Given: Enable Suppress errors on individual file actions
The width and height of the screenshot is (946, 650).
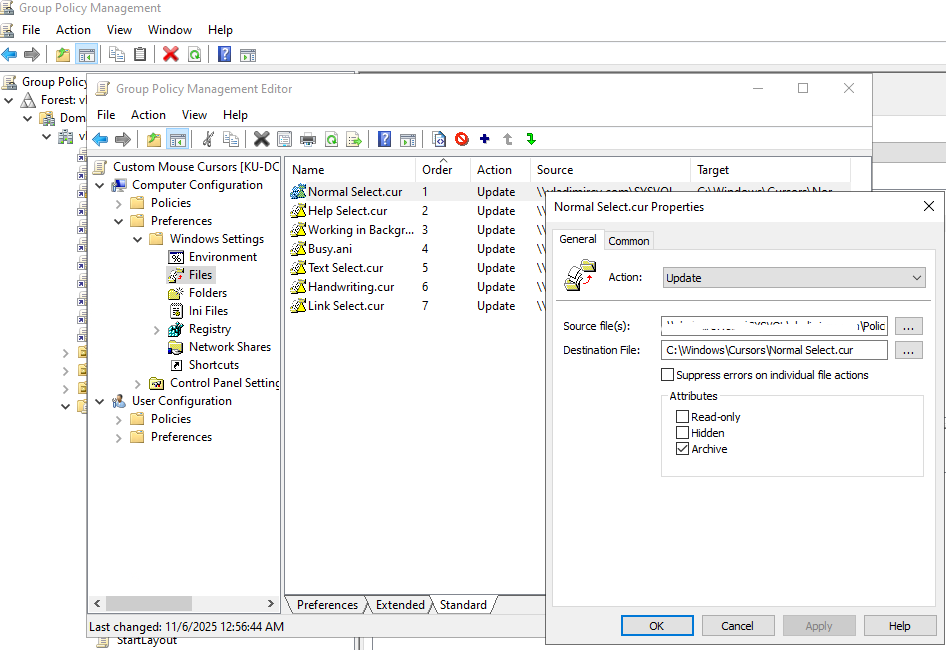Looking at the screenshot, I should tap(667, 375).
